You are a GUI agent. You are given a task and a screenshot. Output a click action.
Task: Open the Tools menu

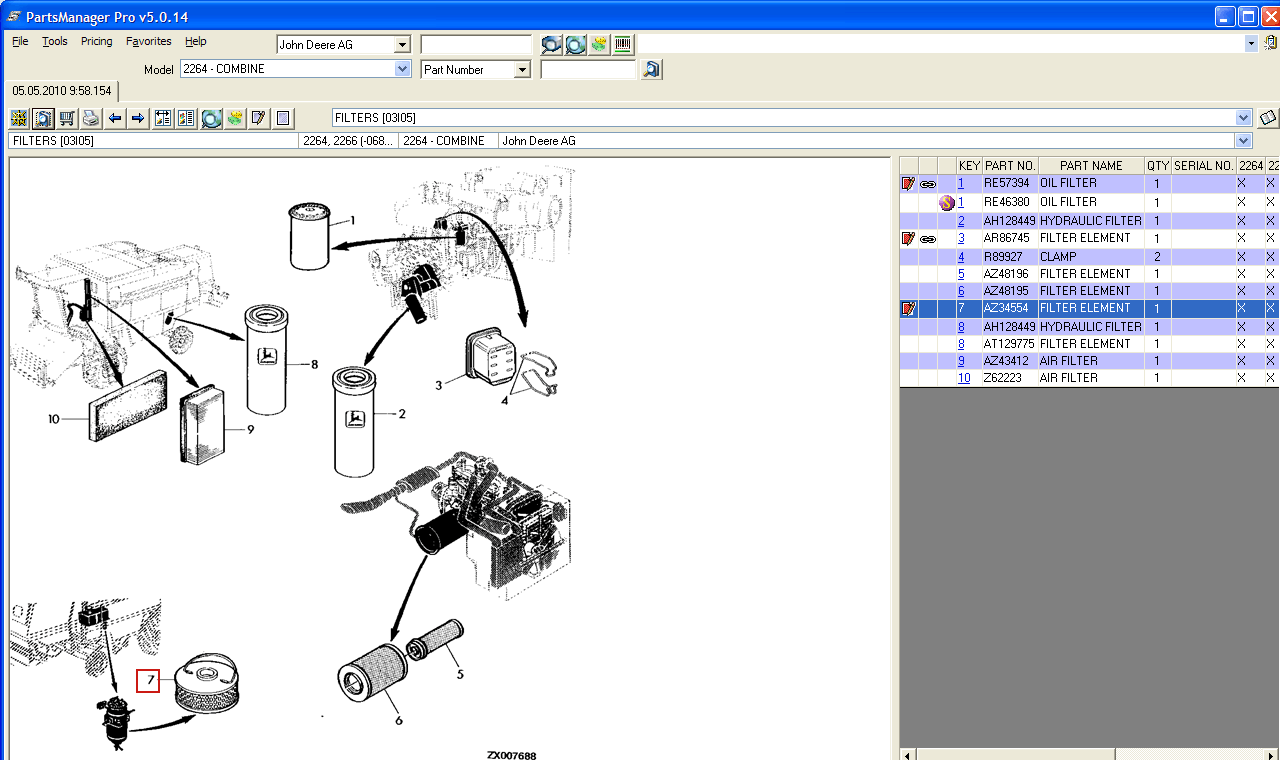[55, 41]
